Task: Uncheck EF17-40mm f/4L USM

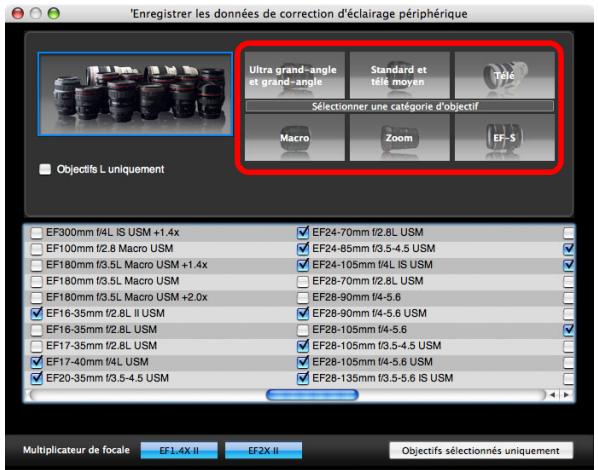Action: (37, 362)
